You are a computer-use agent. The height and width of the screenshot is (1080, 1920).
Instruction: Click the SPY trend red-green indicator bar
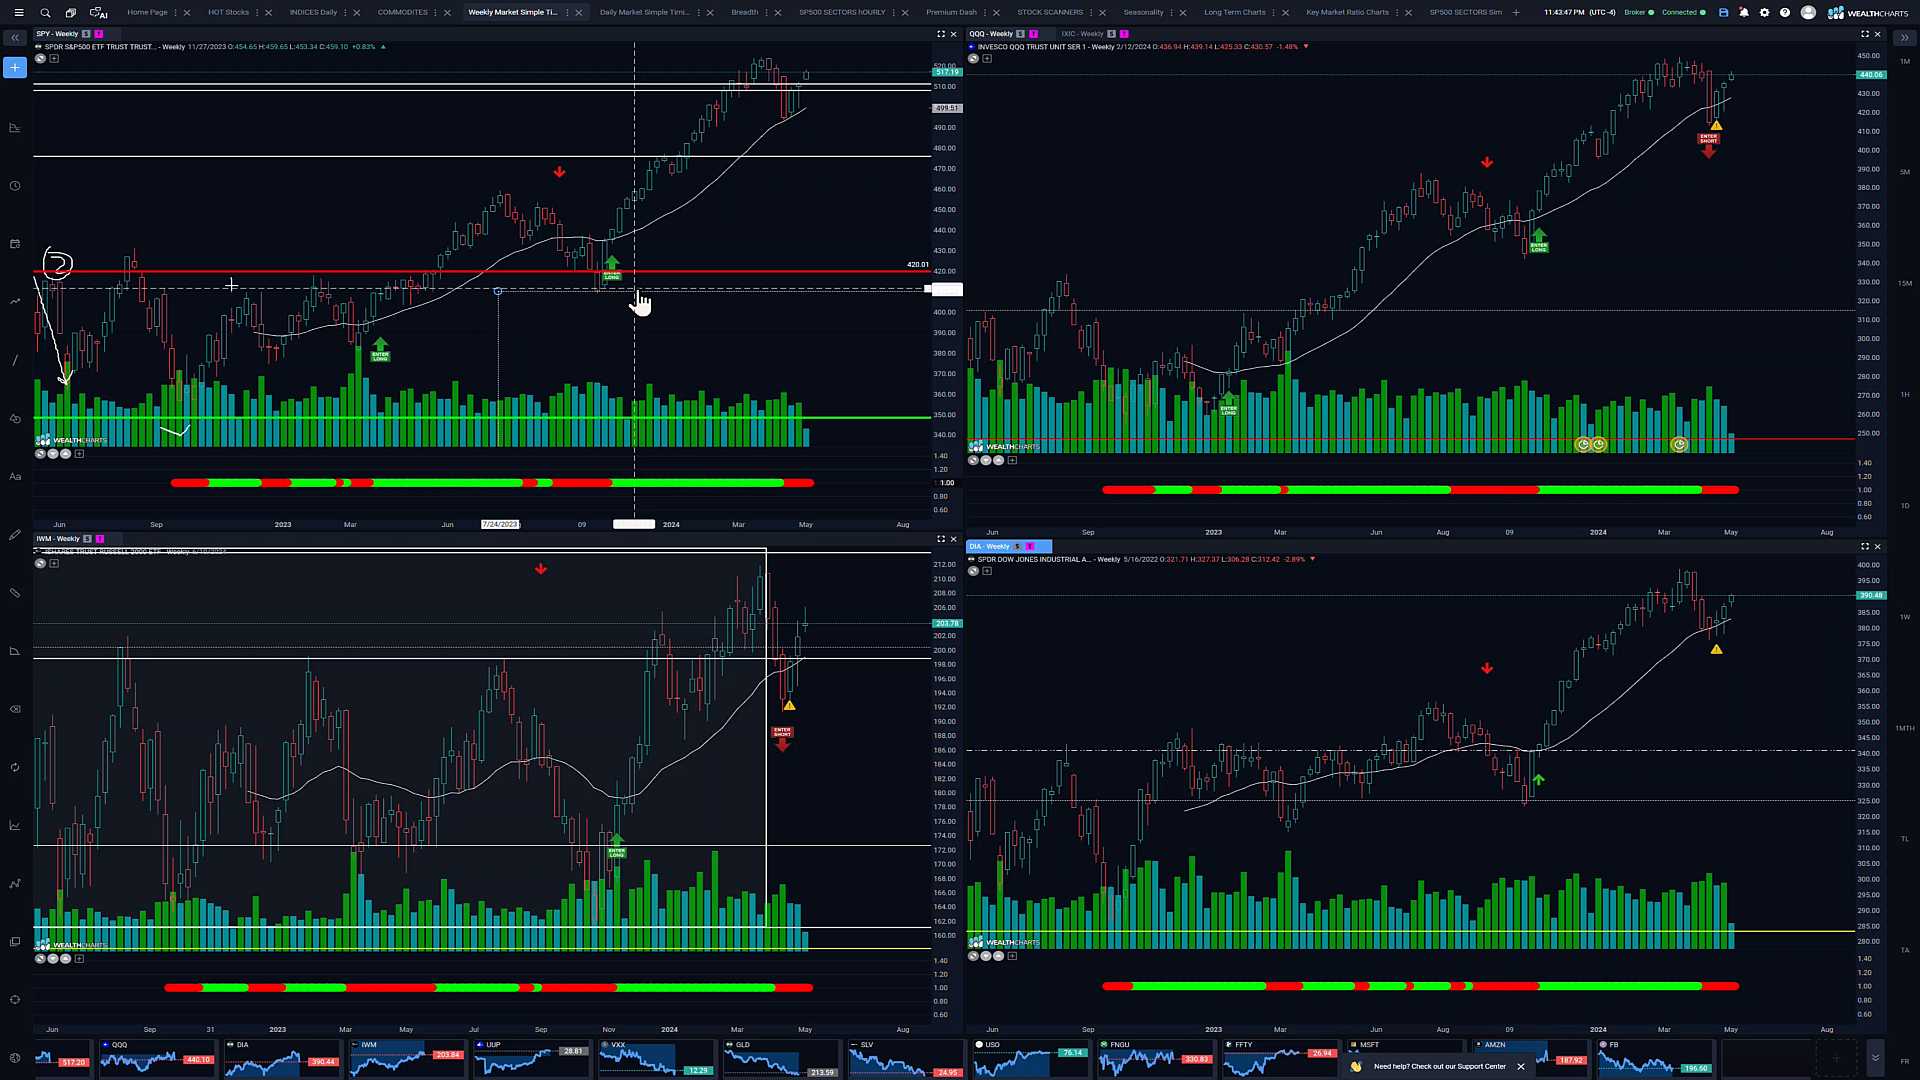492,483
